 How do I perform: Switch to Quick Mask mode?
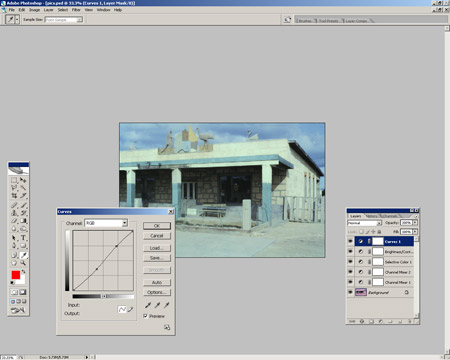(x=23, y=292)
